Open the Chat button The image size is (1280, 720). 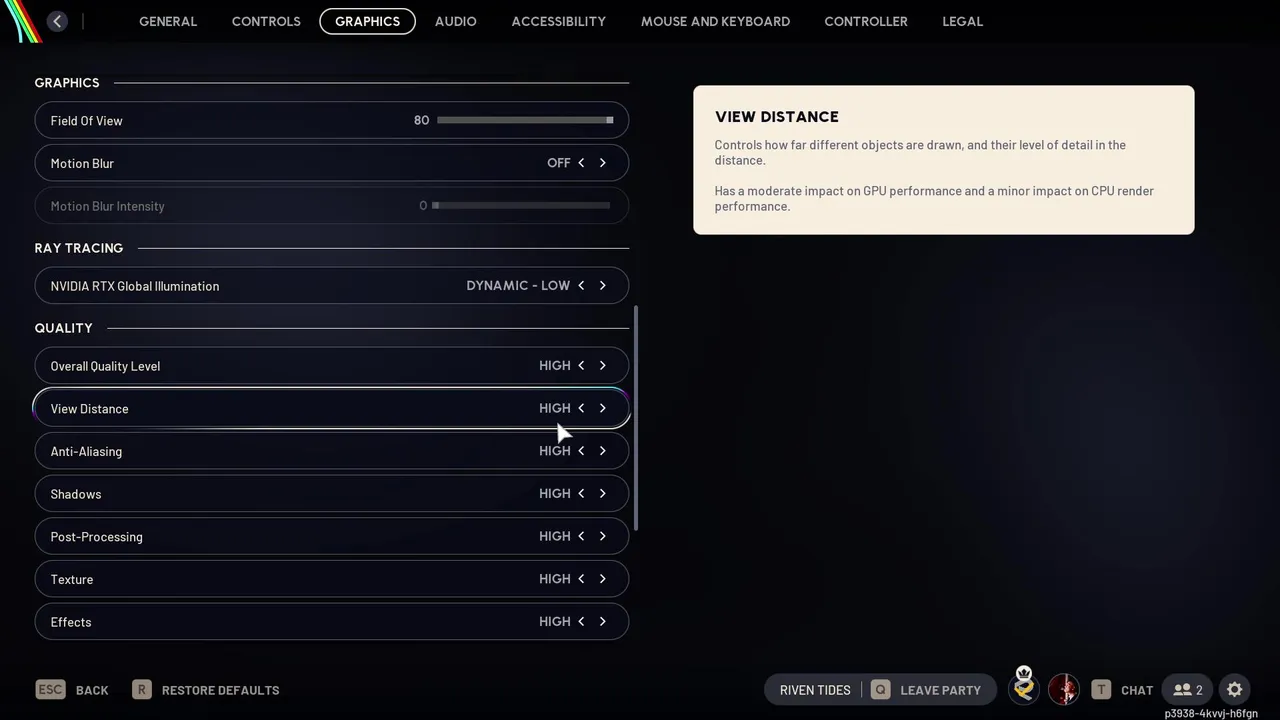[1137, 690]
